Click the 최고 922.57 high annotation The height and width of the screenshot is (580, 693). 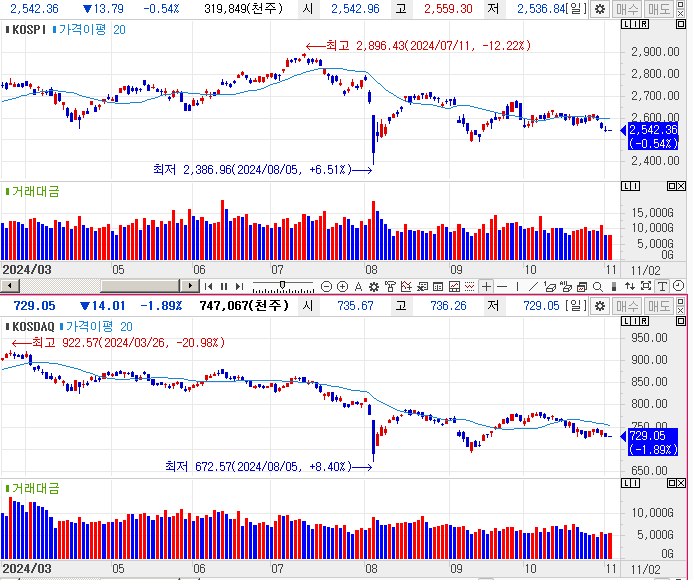point(118,343)
